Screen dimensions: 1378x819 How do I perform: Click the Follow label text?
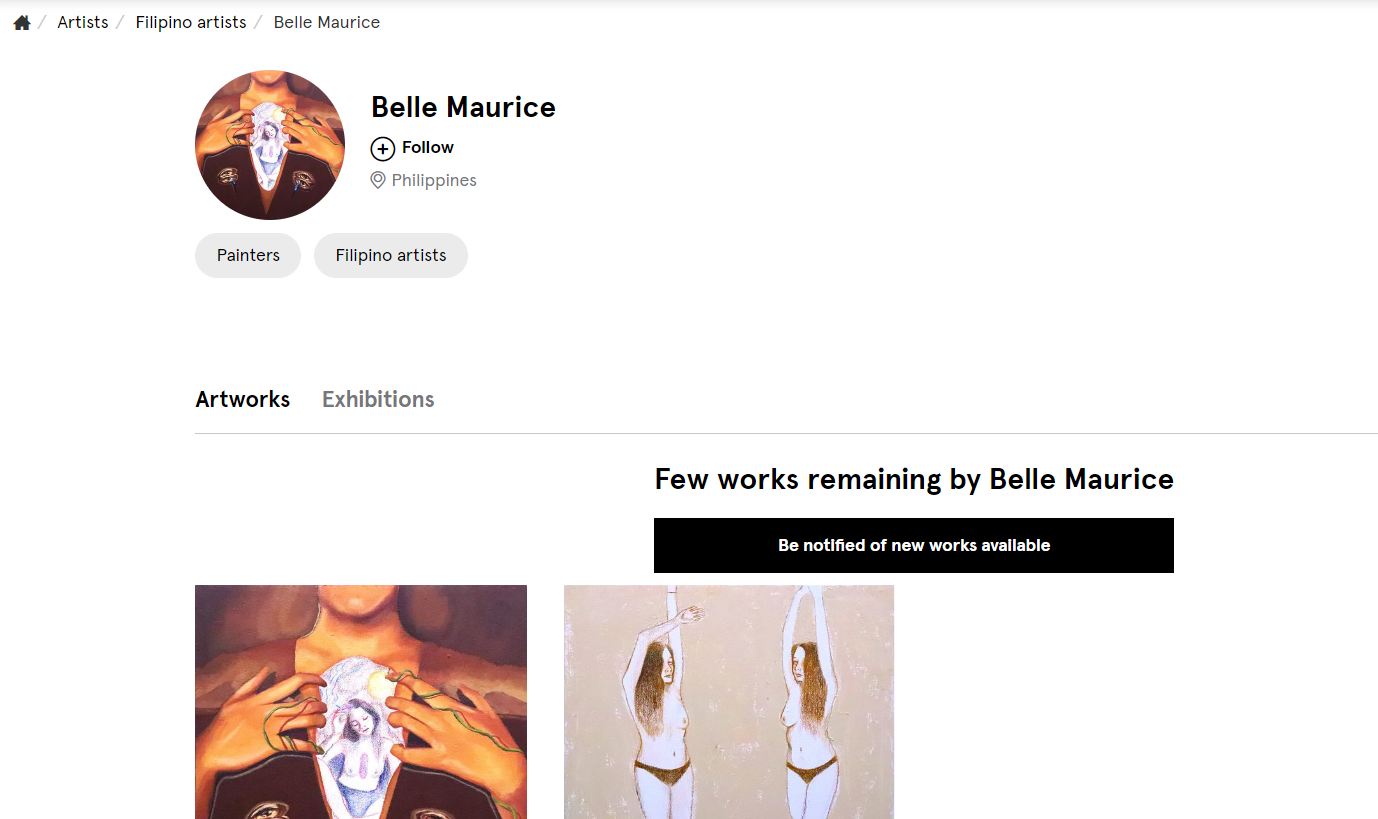tap(426, 147)
